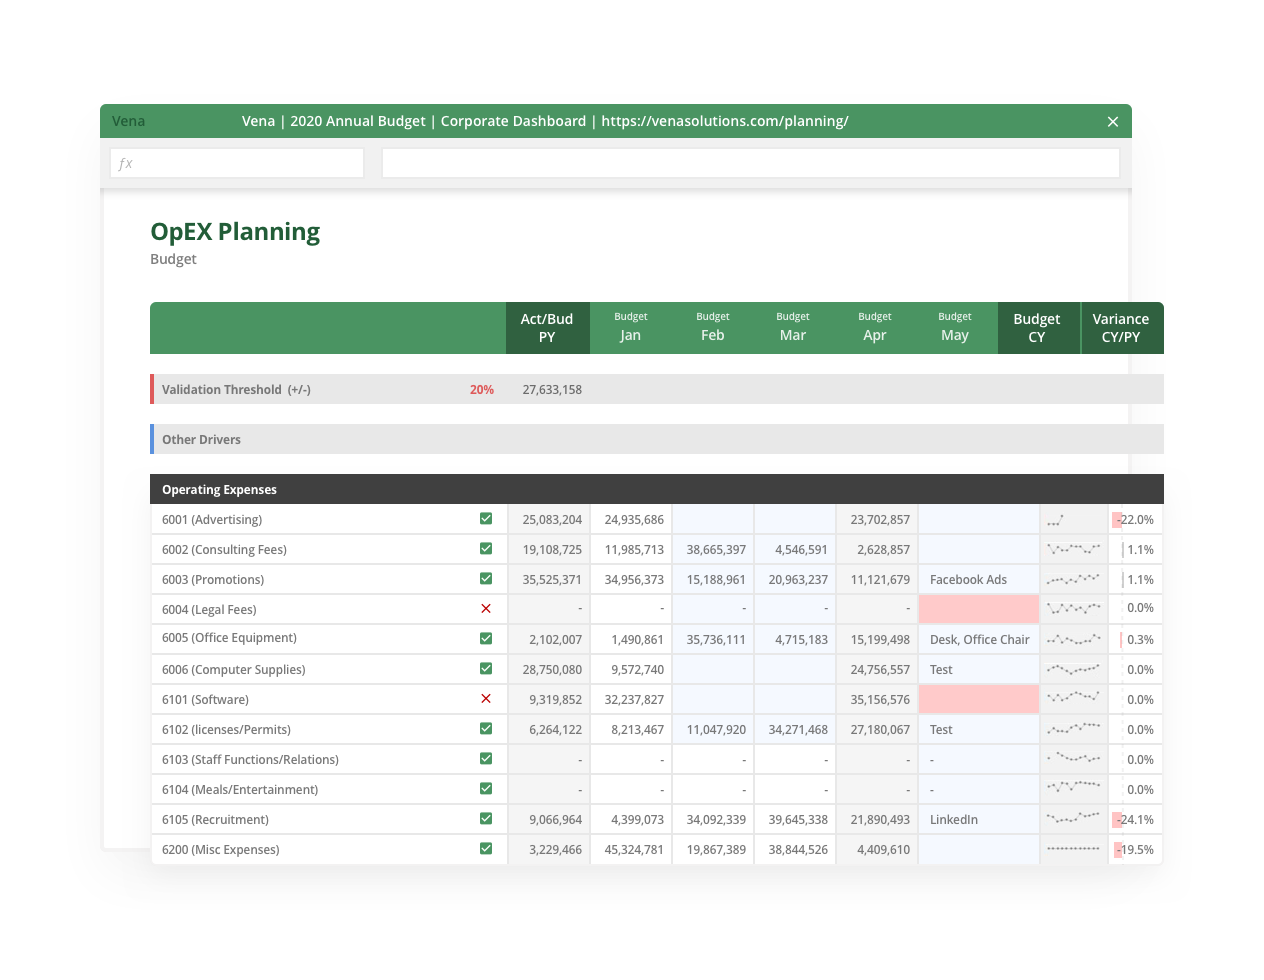Image resolution: width=1264 pixels, height=980 pixels.
Task: Expand the Other Drivers section
Action: tap(200, 439)
